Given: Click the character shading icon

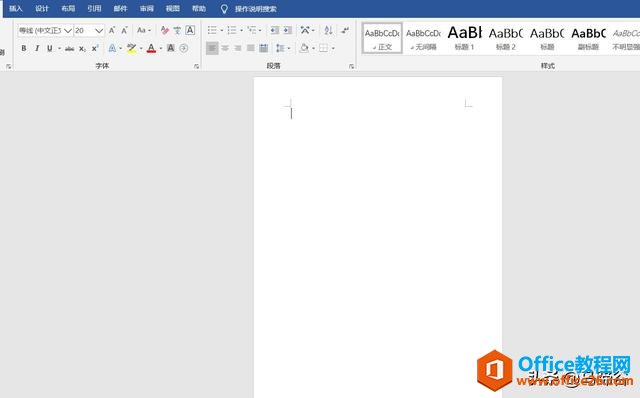Looking at the screenshot, I should pos(171,48).
